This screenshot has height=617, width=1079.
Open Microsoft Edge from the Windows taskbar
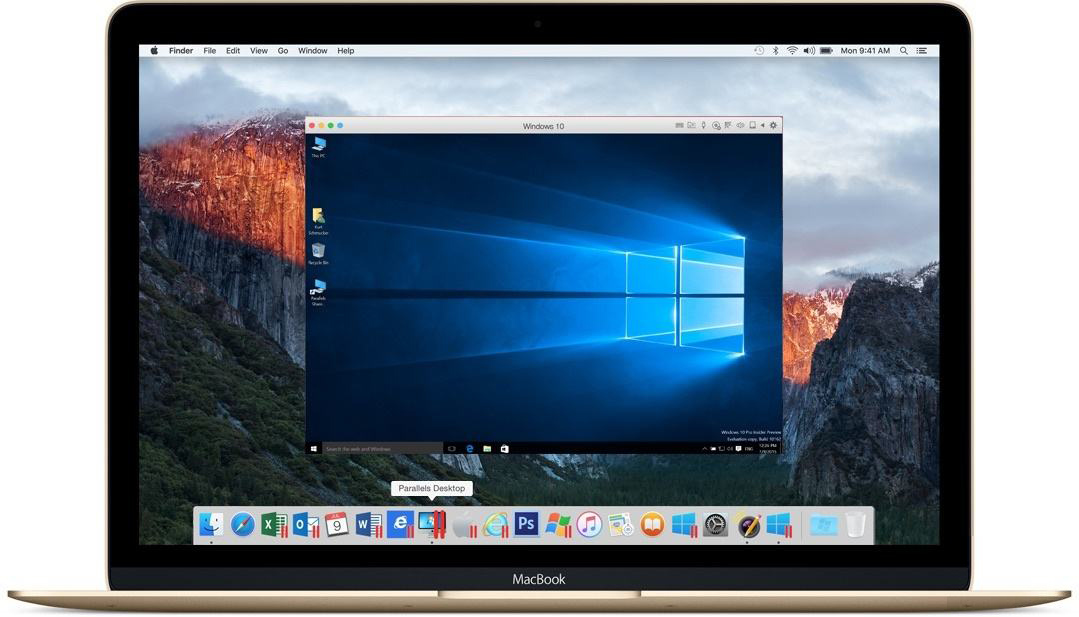coord(468,449)
